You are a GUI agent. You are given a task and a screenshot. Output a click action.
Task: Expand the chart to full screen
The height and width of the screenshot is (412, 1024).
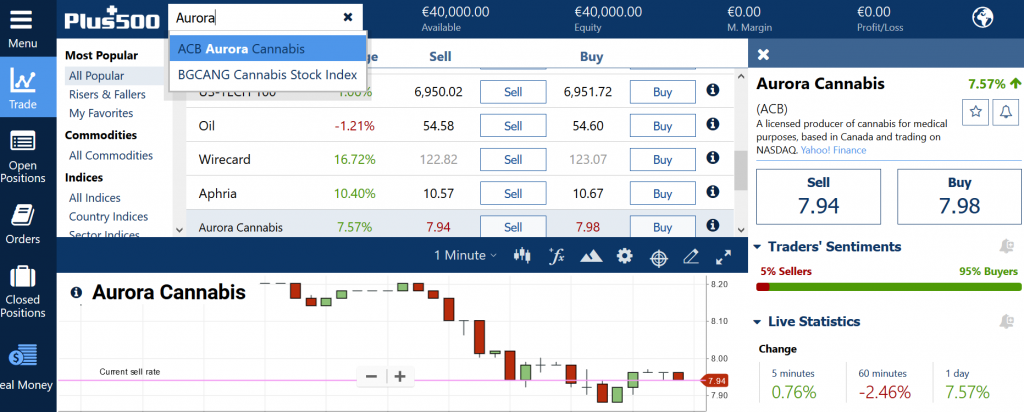click(x=723, y=257)
